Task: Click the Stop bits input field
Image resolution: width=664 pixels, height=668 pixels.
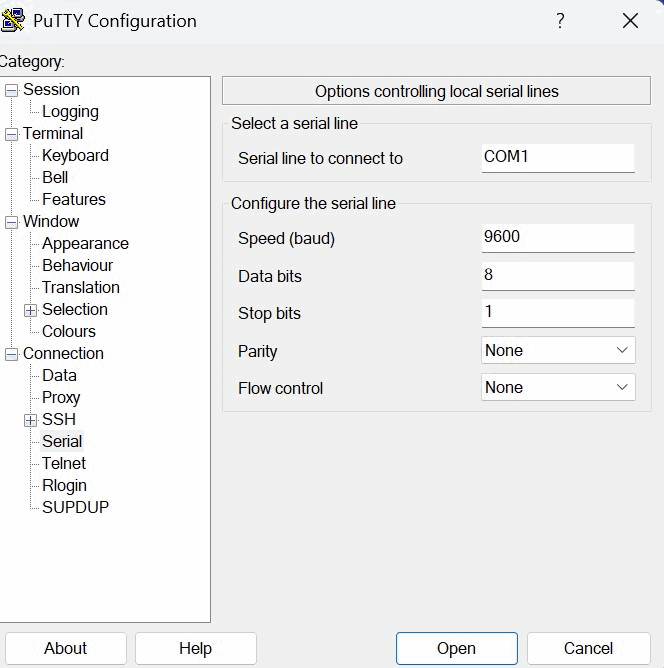Action: point(558,313)
